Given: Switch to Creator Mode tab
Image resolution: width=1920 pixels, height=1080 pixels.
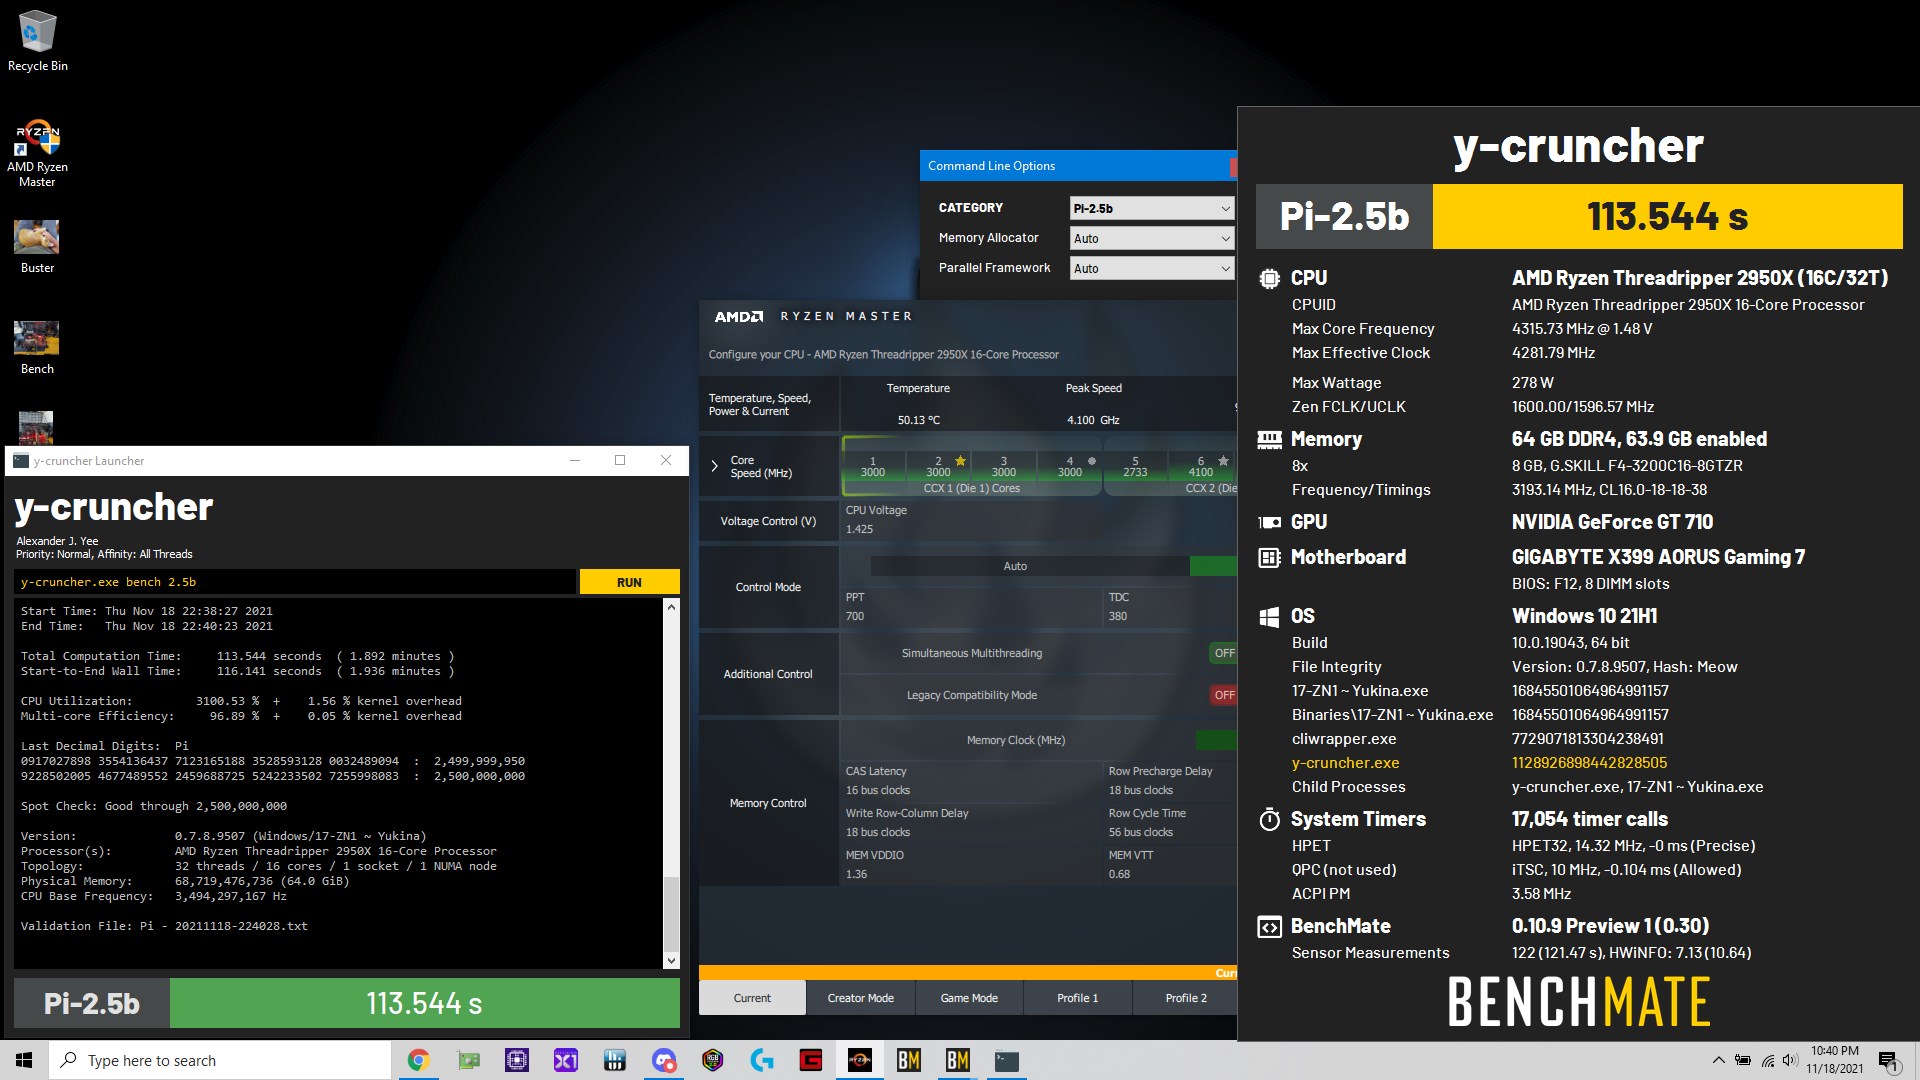Looking at the screenshot, I should (861, 998).
